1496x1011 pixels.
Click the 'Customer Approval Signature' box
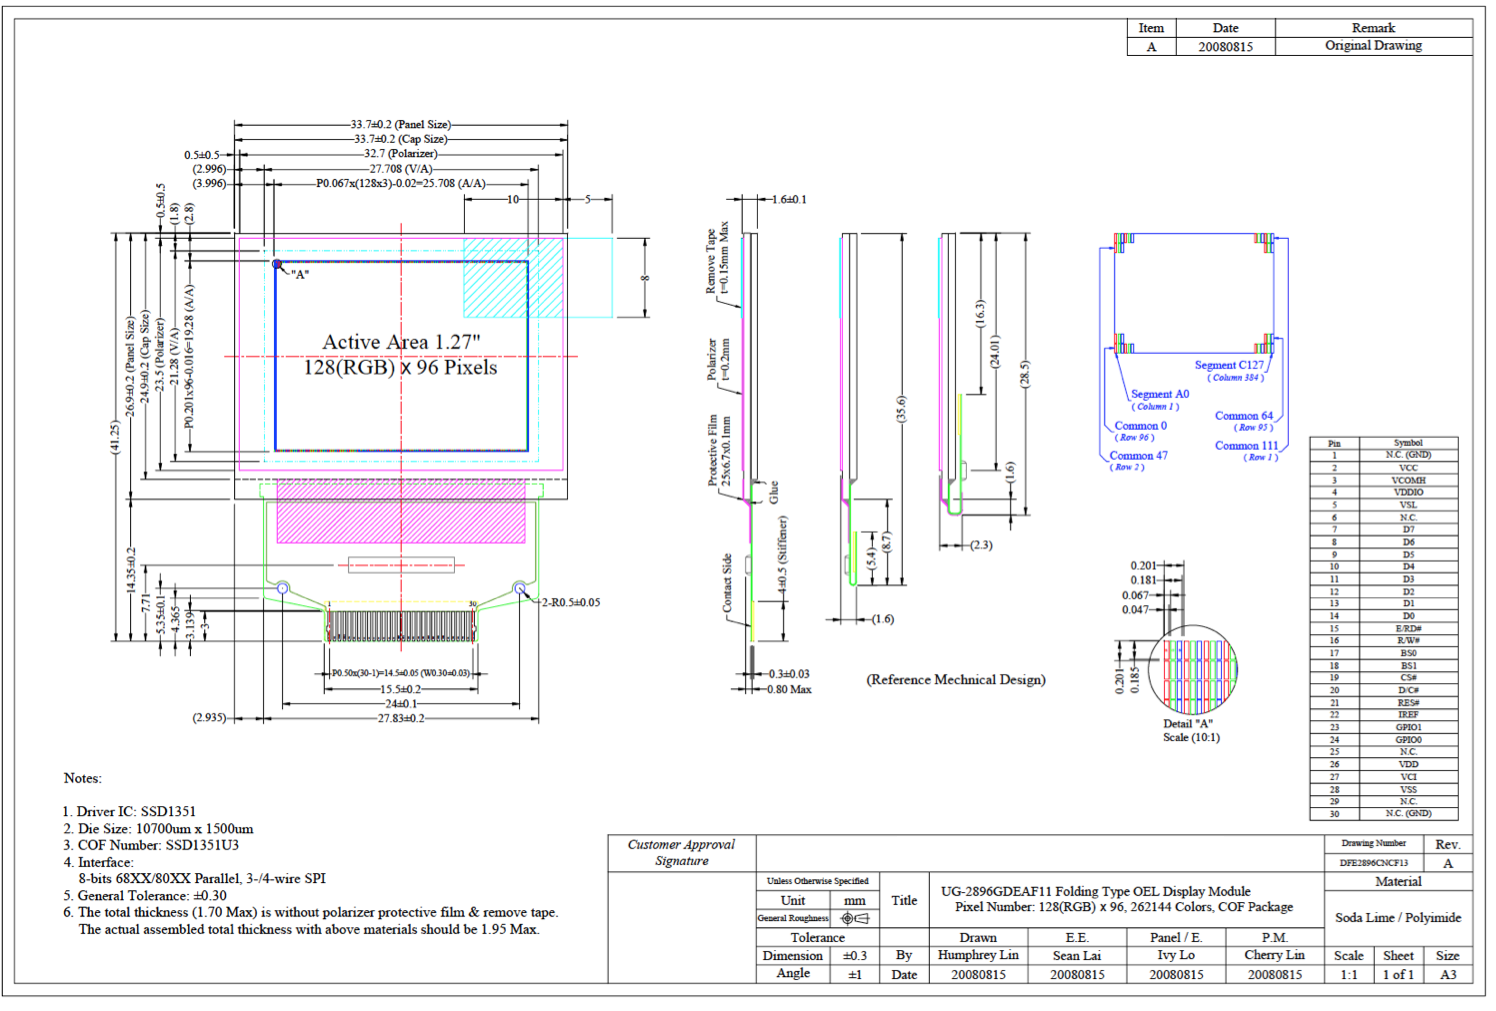click(x=681, y=853)
